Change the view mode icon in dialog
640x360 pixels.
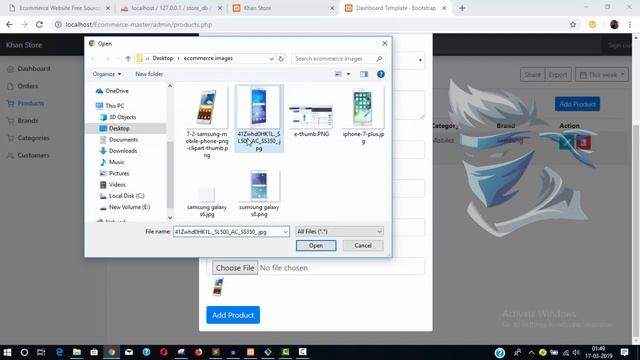(338, 74)
